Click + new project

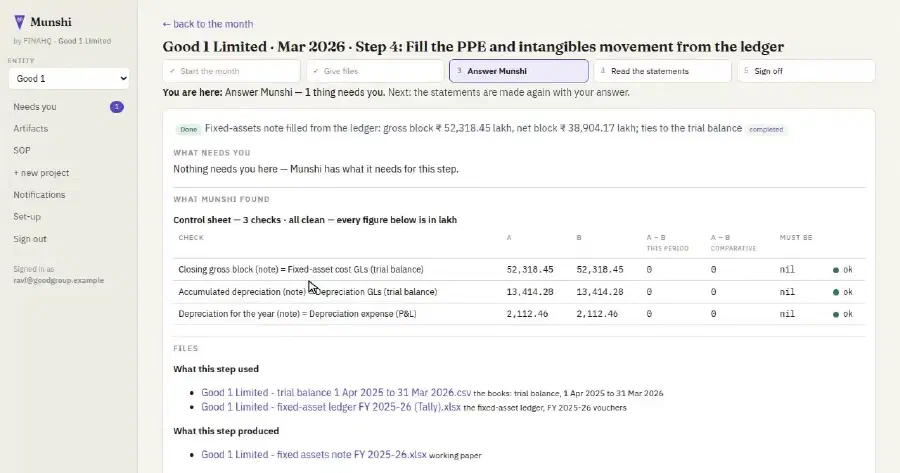(41, 173)
